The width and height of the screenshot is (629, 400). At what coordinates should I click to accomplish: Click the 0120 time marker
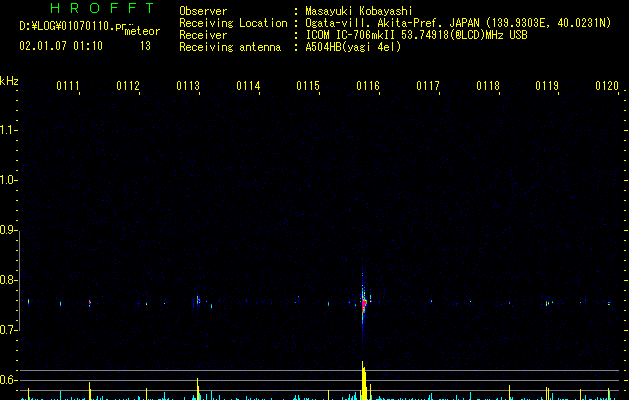[x=607, y=86]
